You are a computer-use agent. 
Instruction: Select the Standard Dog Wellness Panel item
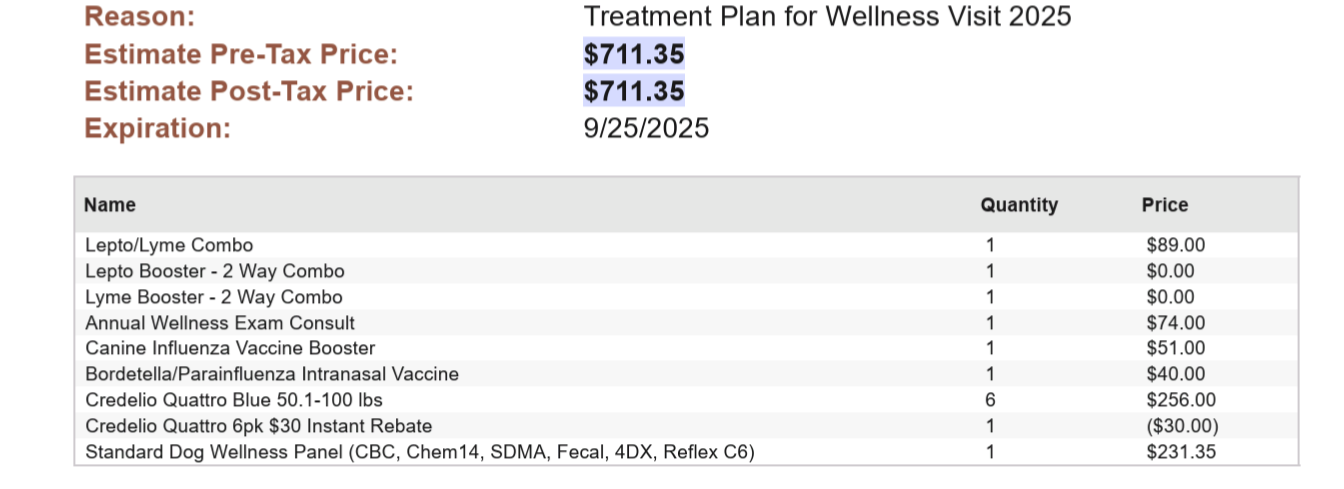point(420,452)
